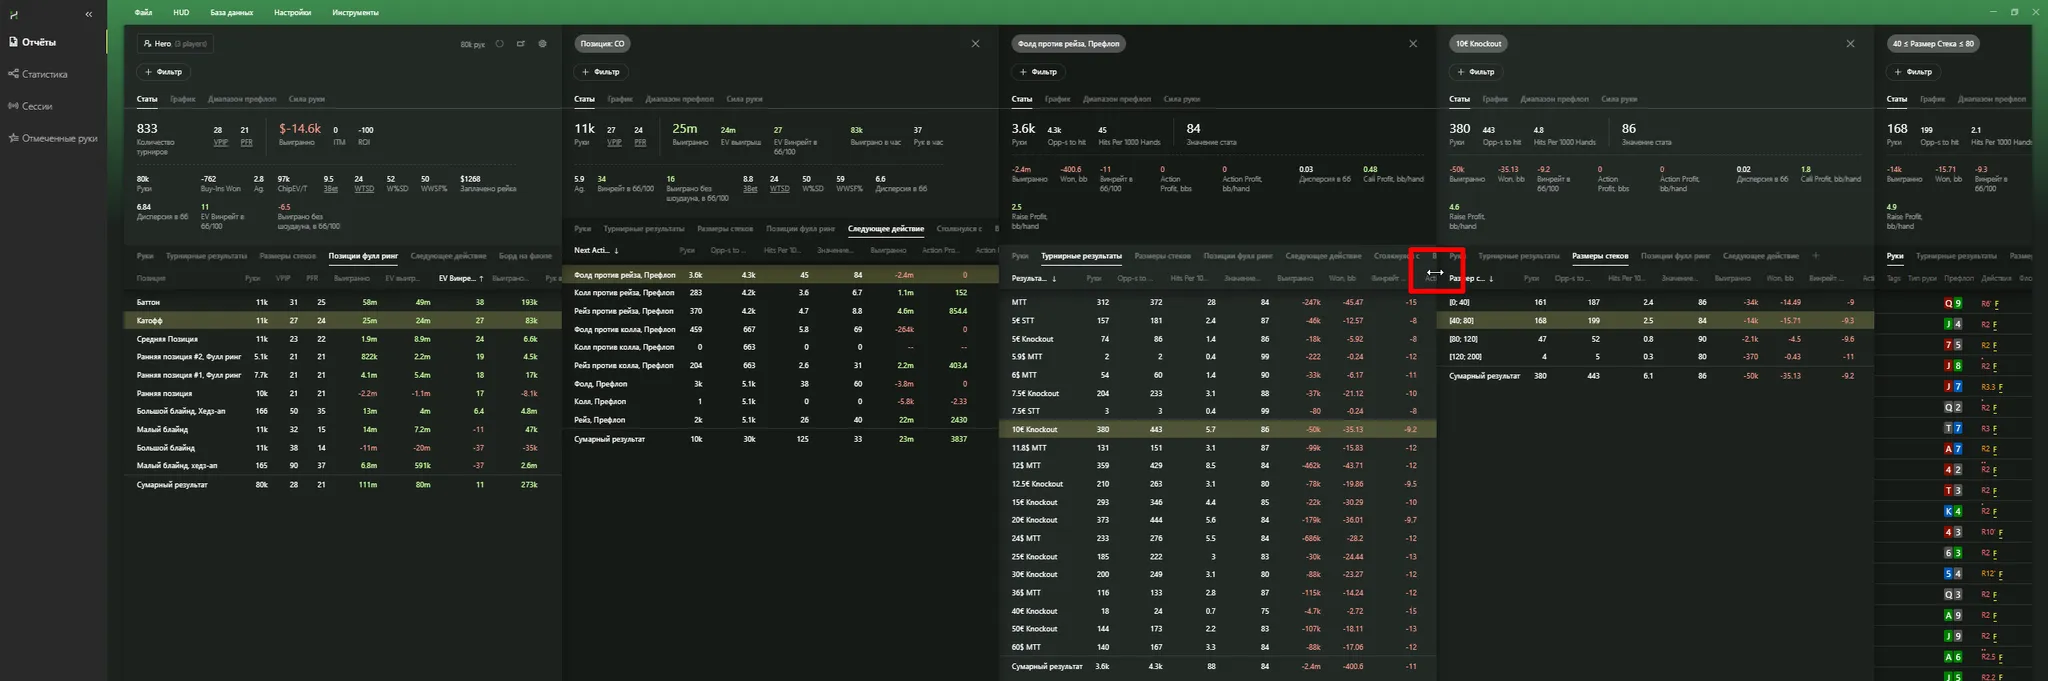Screen dimensions: 2048x681
Task: Switch to График tab in Hero panel
Action: click(x=182, y=99)
